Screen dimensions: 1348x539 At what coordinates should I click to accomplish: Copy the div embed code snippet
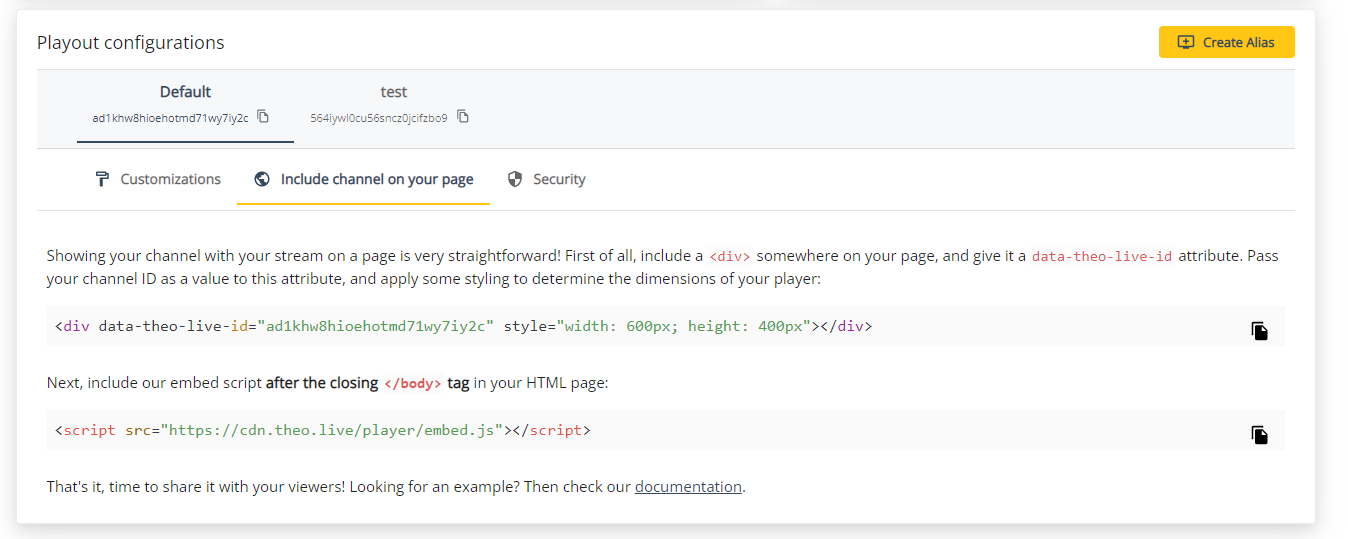tap(1259, 331)
